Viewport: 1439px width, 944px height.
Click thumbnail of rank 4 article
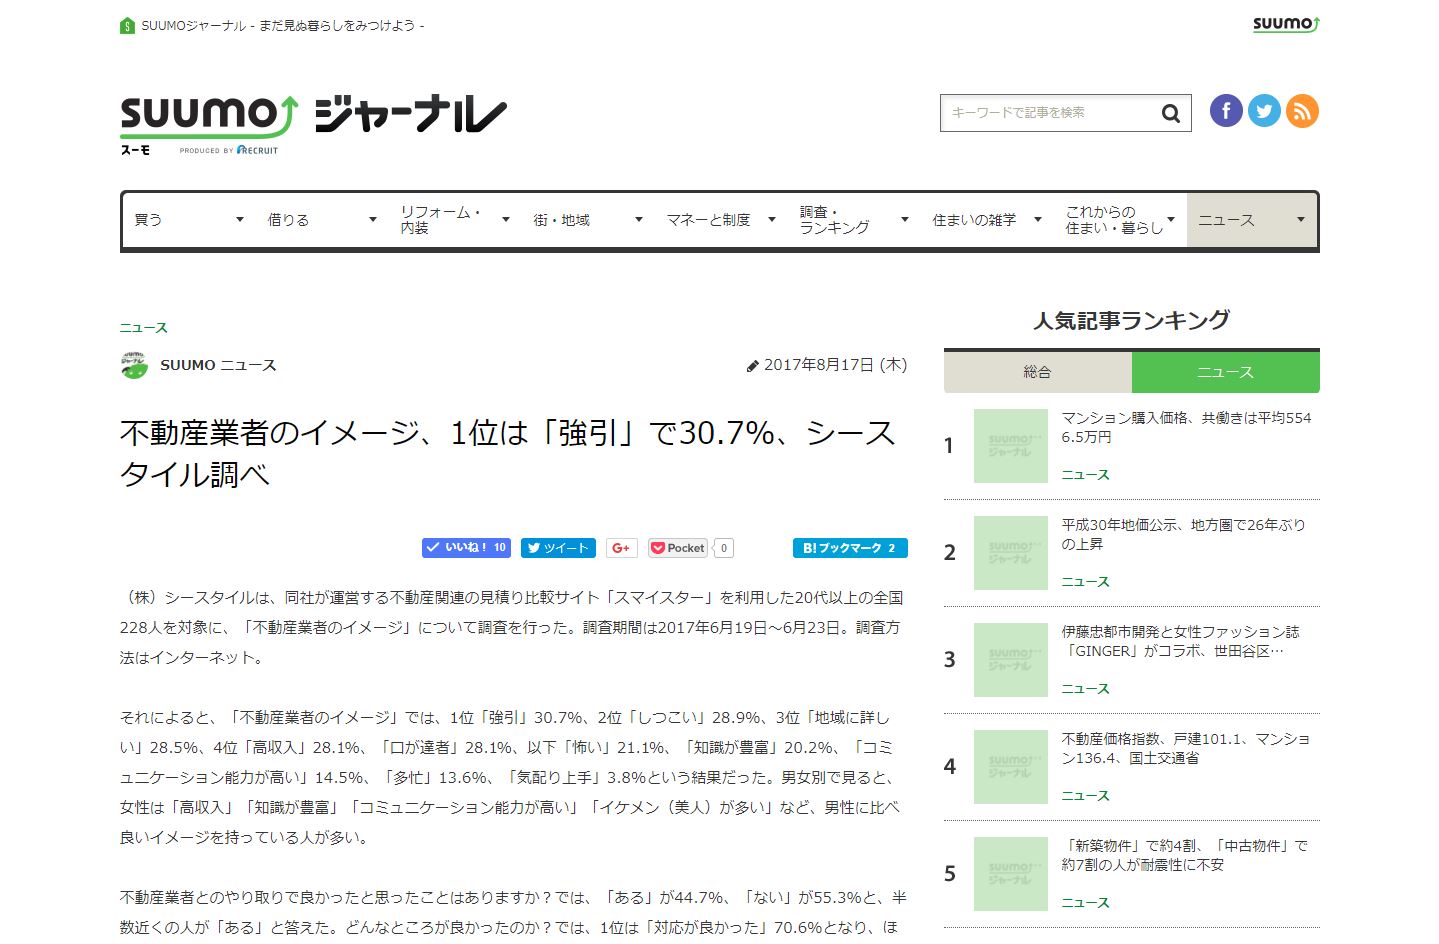click(1011, 767)
